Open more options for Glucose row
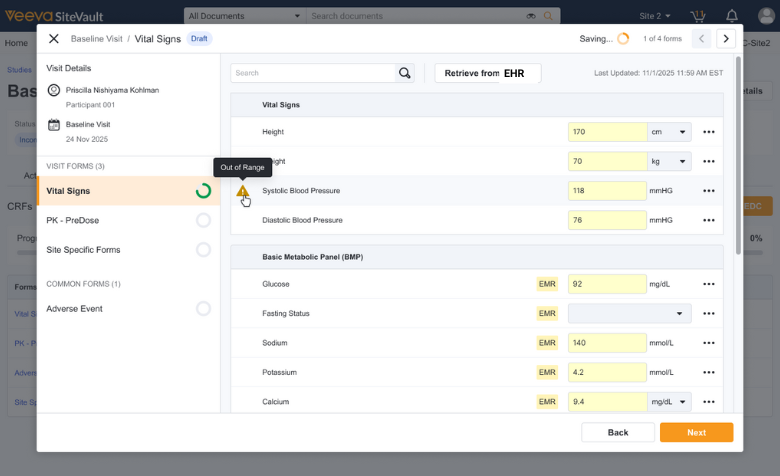 (709, 284)
